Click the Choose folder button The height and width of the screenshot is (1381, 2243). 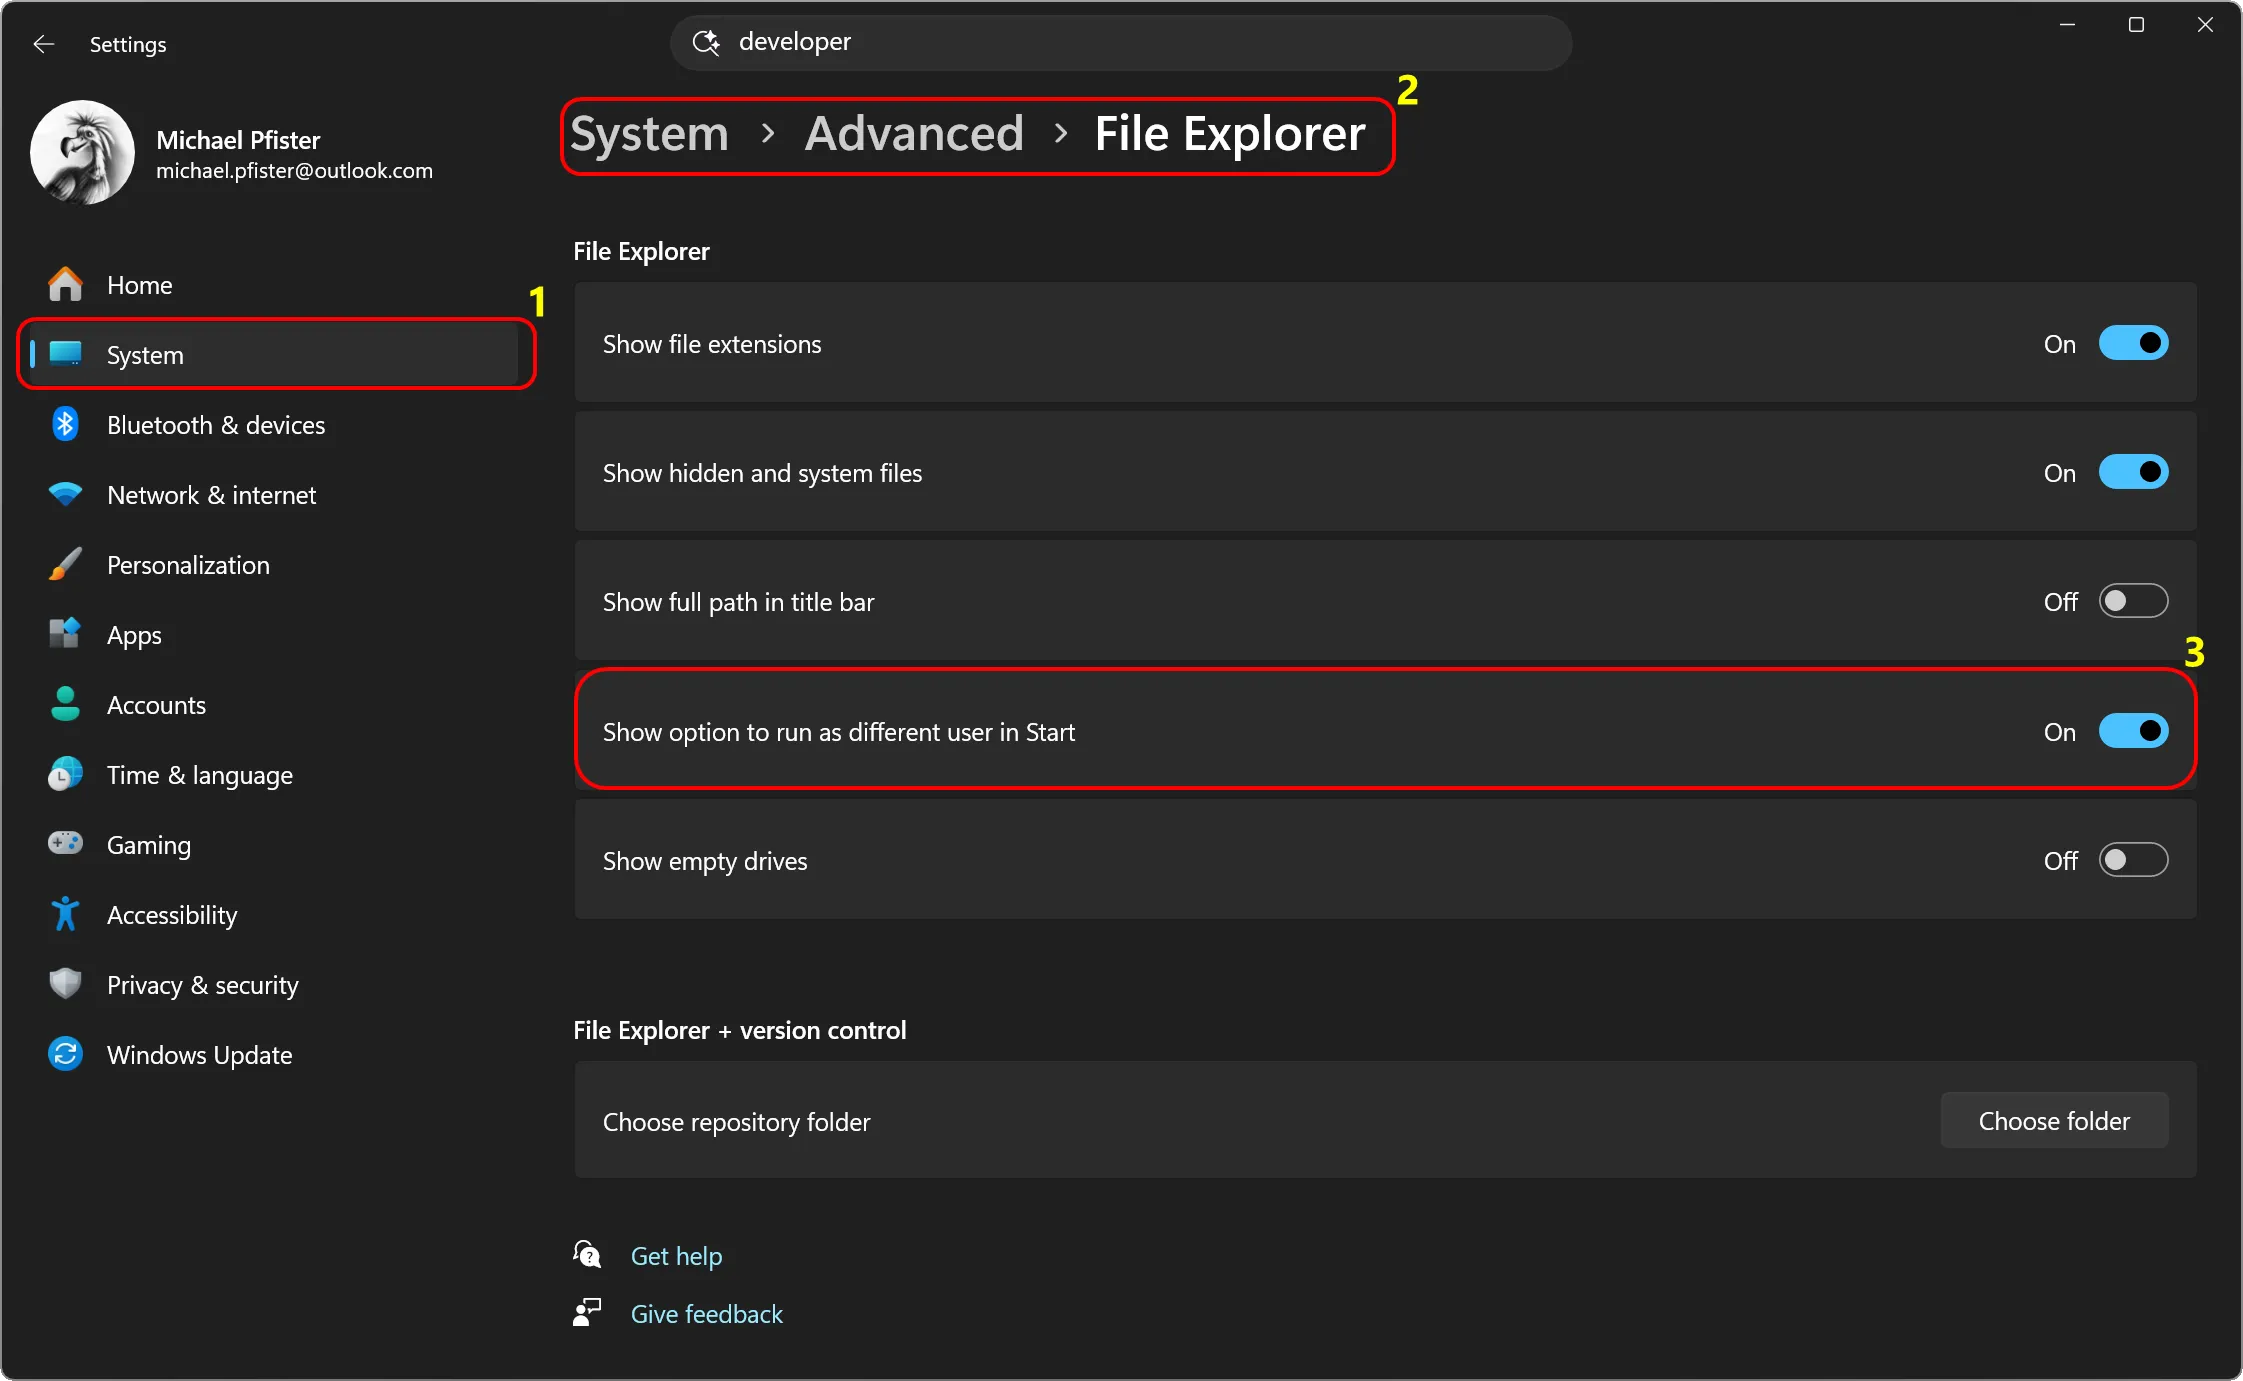point(2054,1121)
